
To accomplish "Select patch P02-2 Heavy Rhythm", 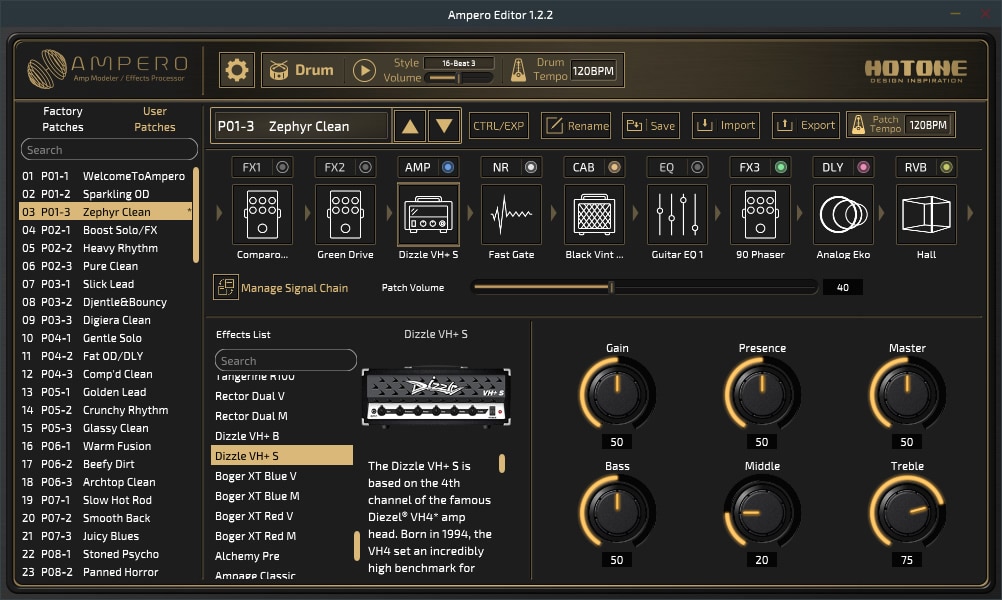I will (105, 248).
